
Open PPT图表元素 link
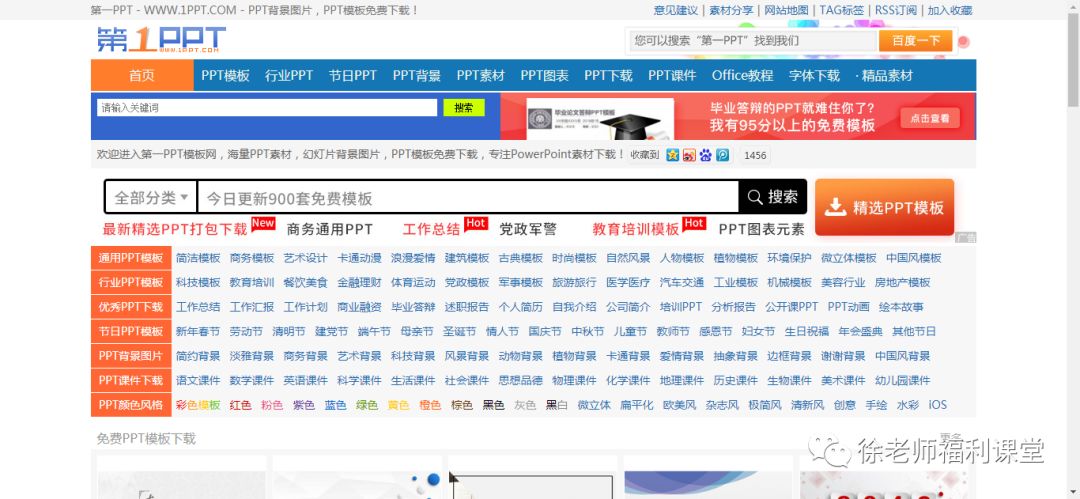762,229
